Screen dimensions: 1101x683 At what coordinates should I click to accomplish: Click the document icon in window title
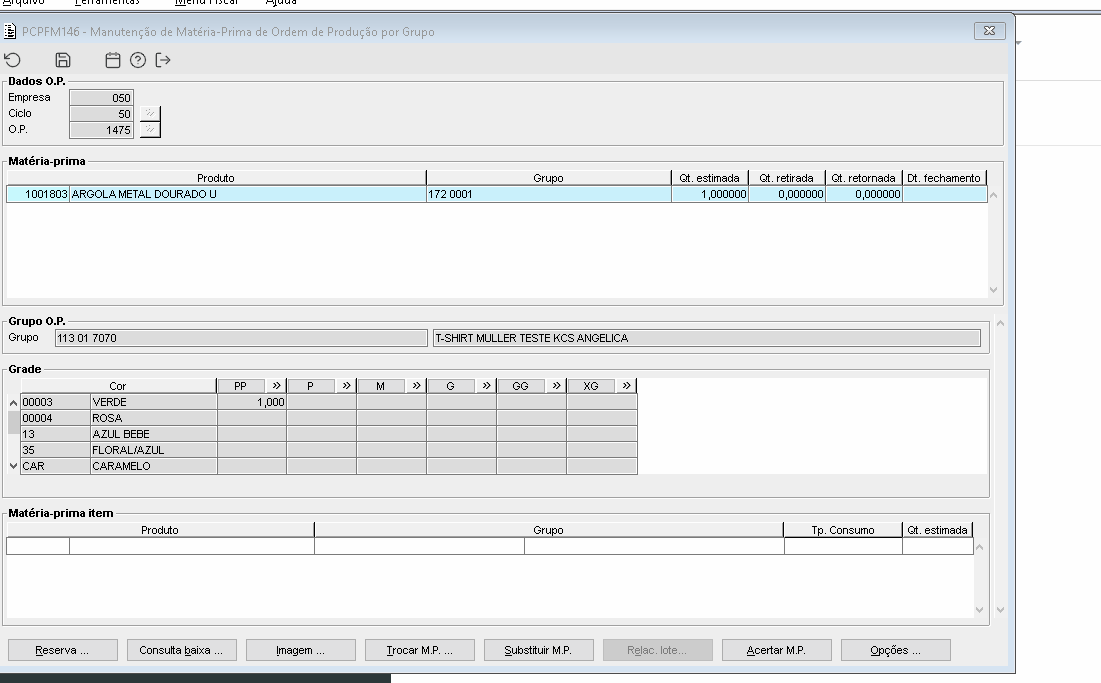(10, 32)
